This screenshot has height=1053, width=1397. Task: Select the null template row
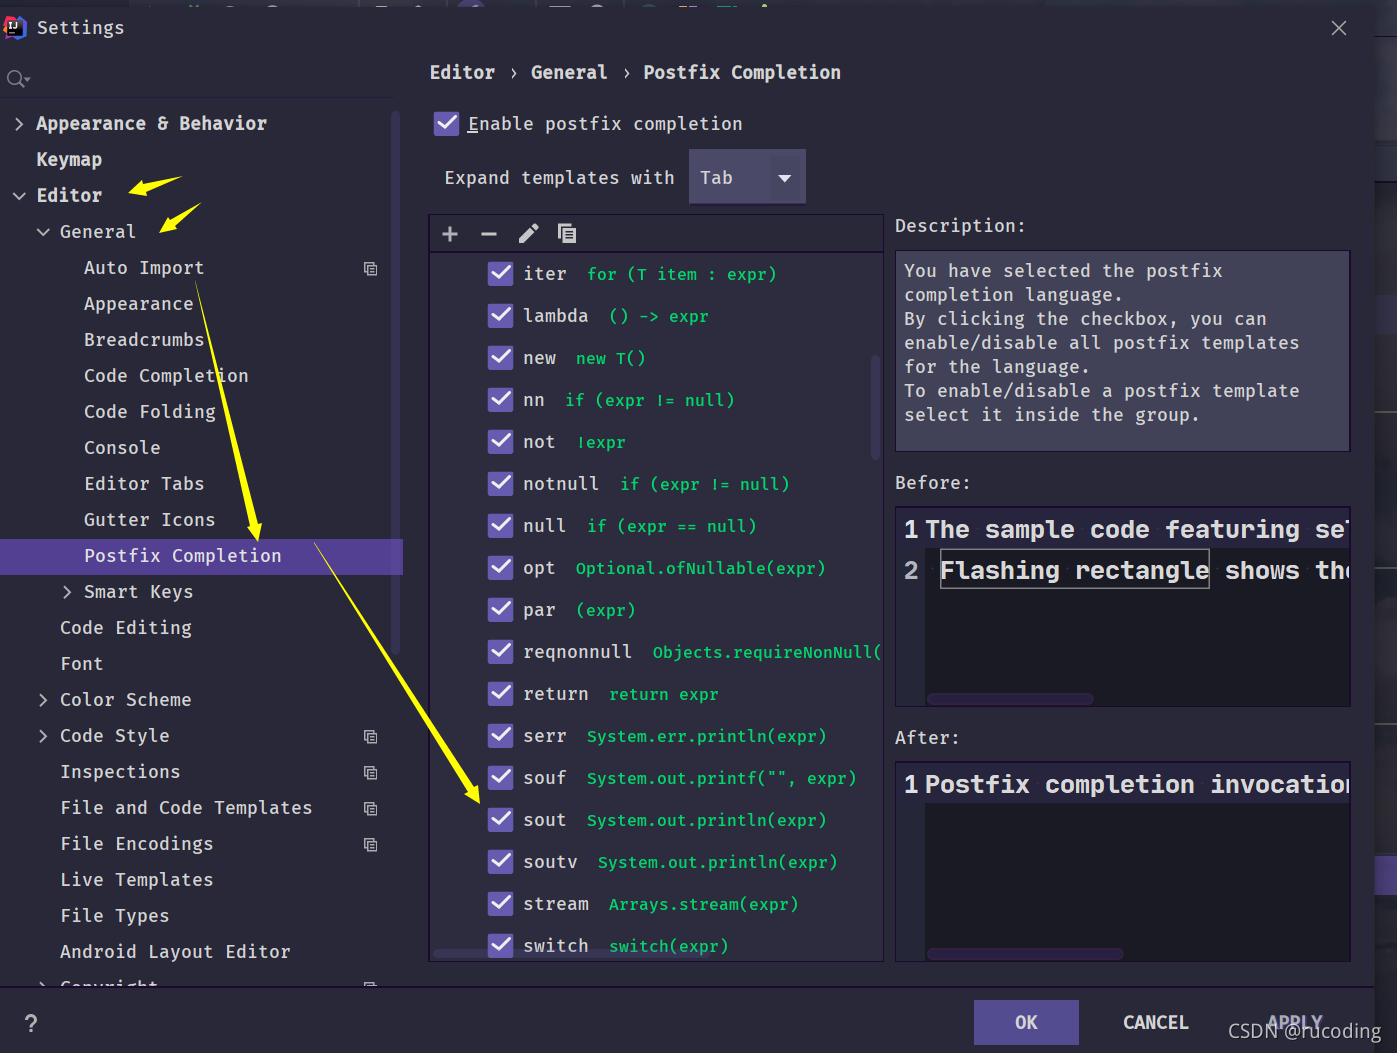click(656, 526)
